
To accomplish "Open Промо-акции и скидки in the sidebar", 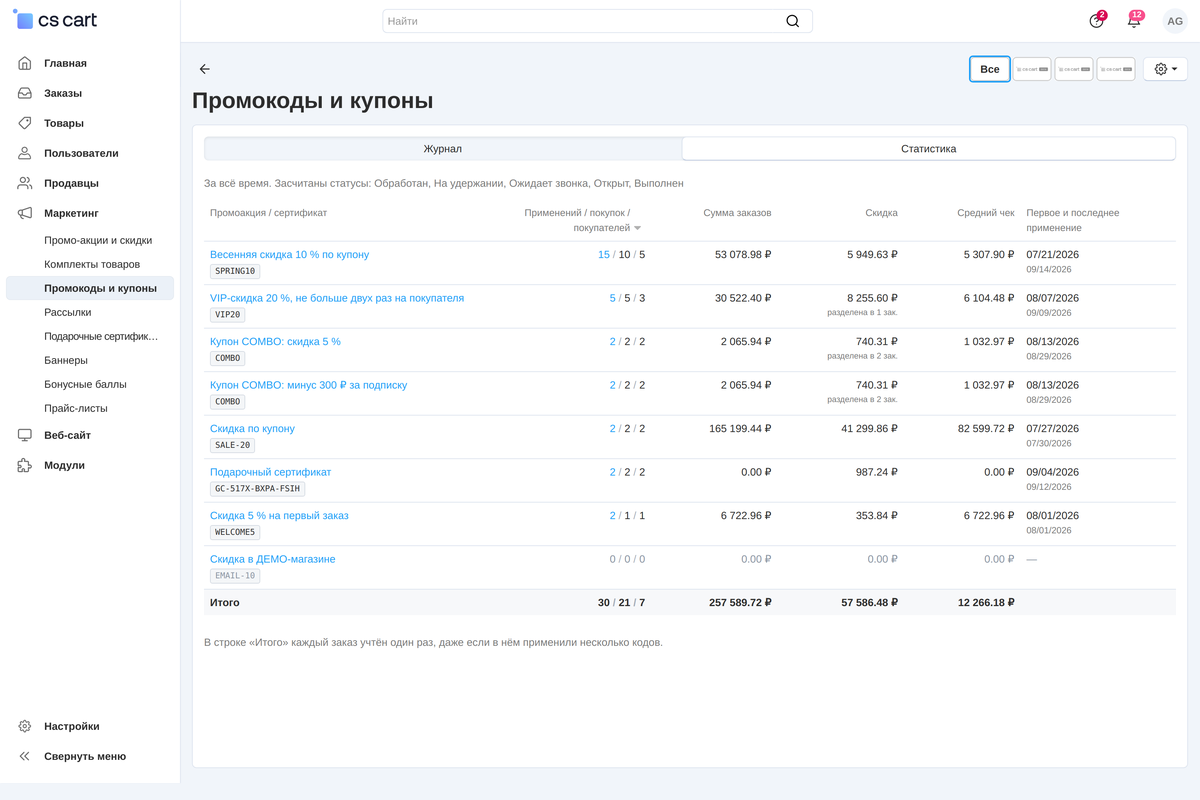I will pyautogui.click(x=98, y=240).
